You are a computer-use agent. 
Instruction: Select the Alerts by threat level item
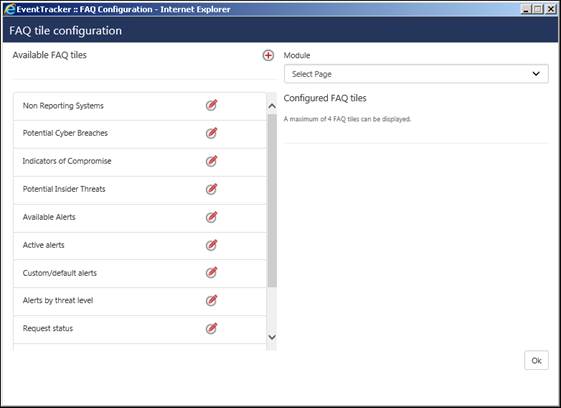coord(140,301)
